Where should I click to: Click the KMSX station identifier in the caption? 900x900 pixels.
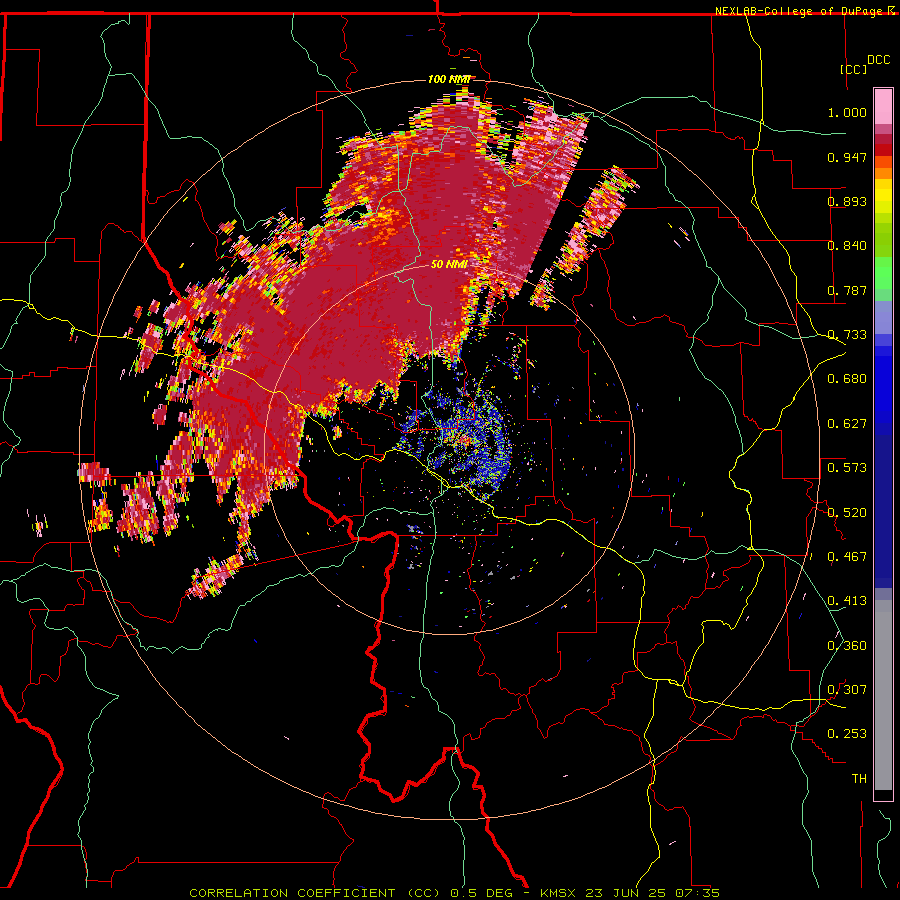(560, 893)
